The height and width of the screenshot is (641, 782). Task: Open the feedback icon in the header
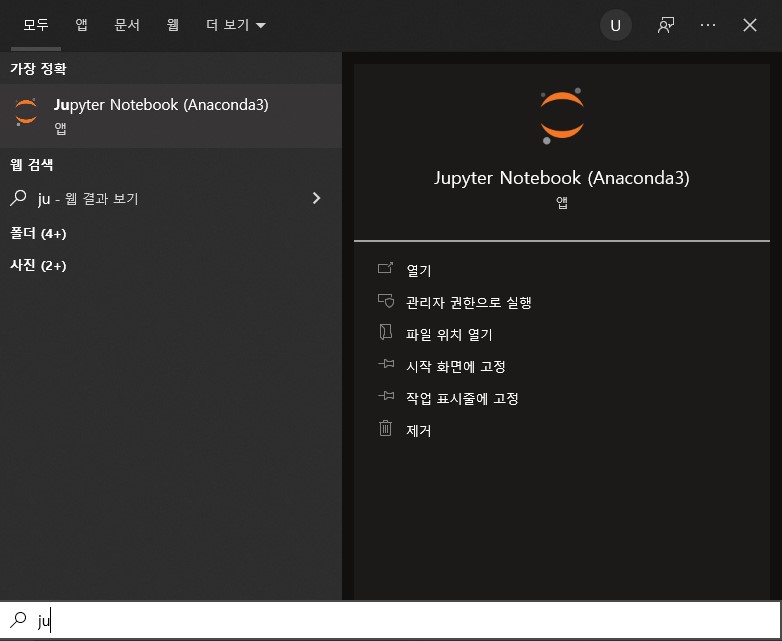(x=666, y=25)
